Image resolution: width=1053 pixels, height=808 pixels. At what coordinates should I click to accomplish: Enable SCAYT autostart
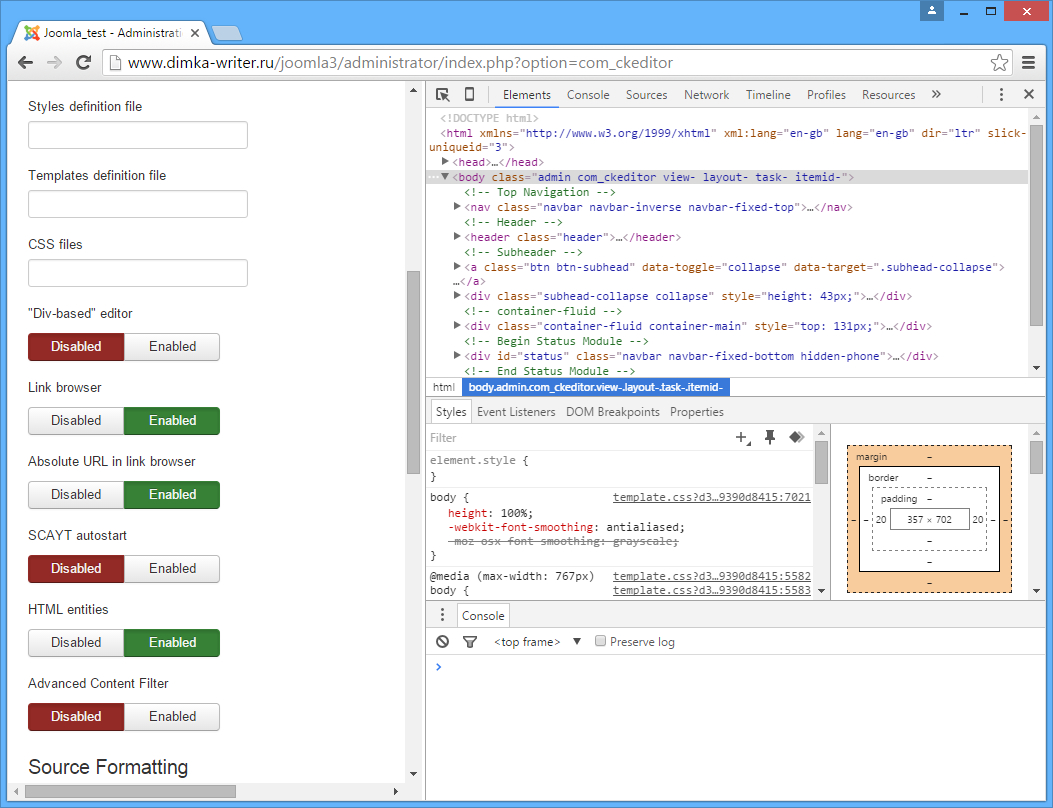pos(172,569)
